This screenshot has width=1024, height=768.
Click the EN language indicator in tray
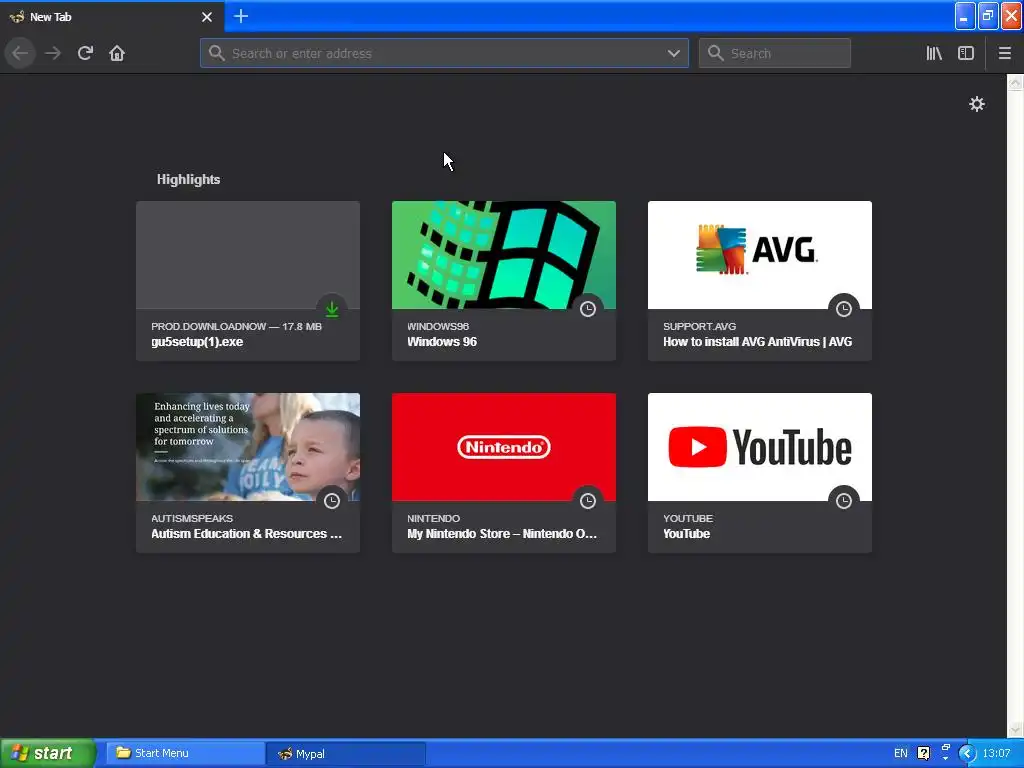coord(901,753)
